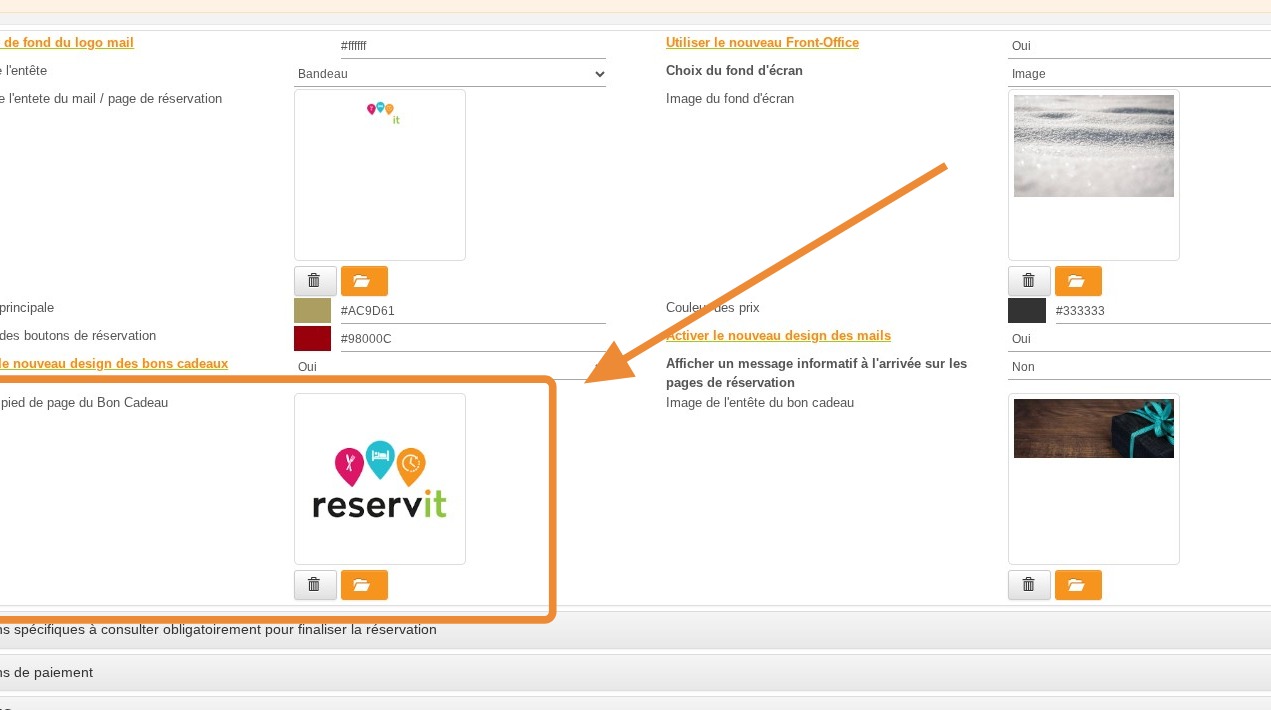Change new gift voucher design Oui value

click(451, 367)
